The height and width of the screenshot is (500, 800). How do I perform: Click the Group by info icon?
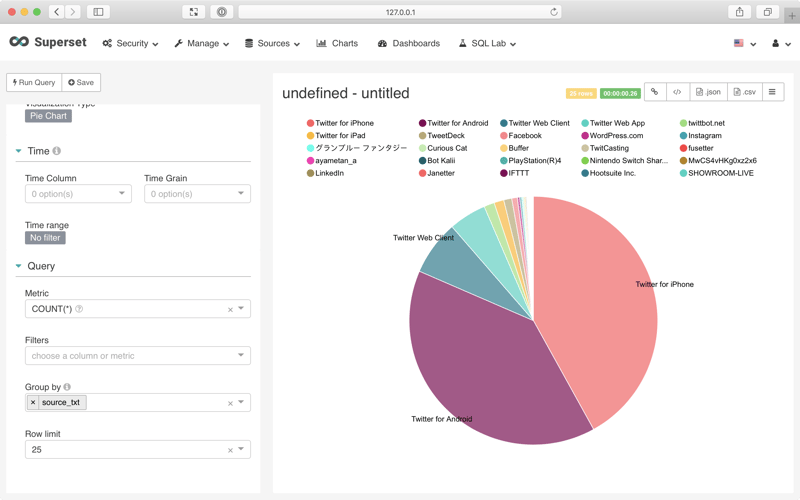pos(67,387)
